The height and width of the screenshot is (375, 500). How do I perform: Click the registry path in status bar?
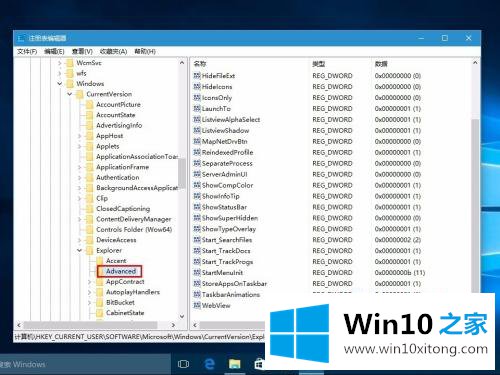[139, 337]
